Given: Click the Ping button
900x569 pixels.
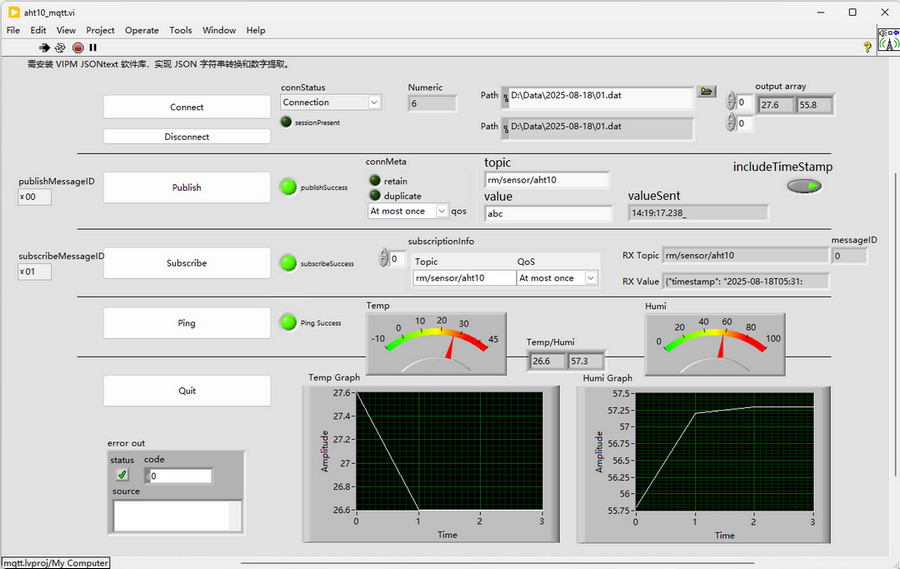Looking at the screenshot, I should coord(187,323).
